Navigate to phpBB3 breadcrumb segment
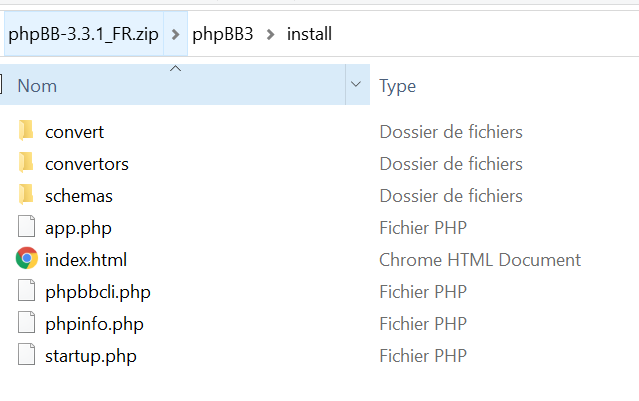The image size is (639, 401). point(223,34)
